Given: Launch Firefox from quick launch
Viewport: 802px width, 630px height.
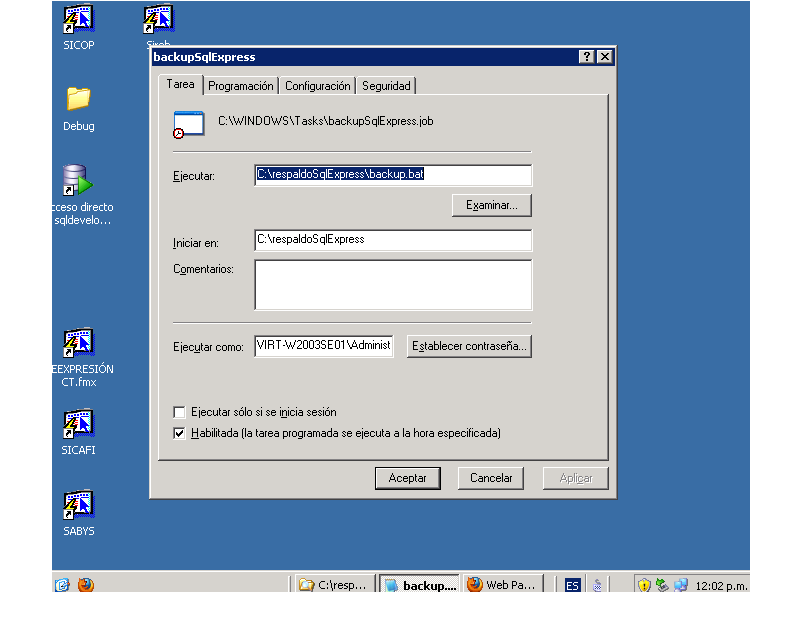Looking at the screenshot, I should click(85, 584).
